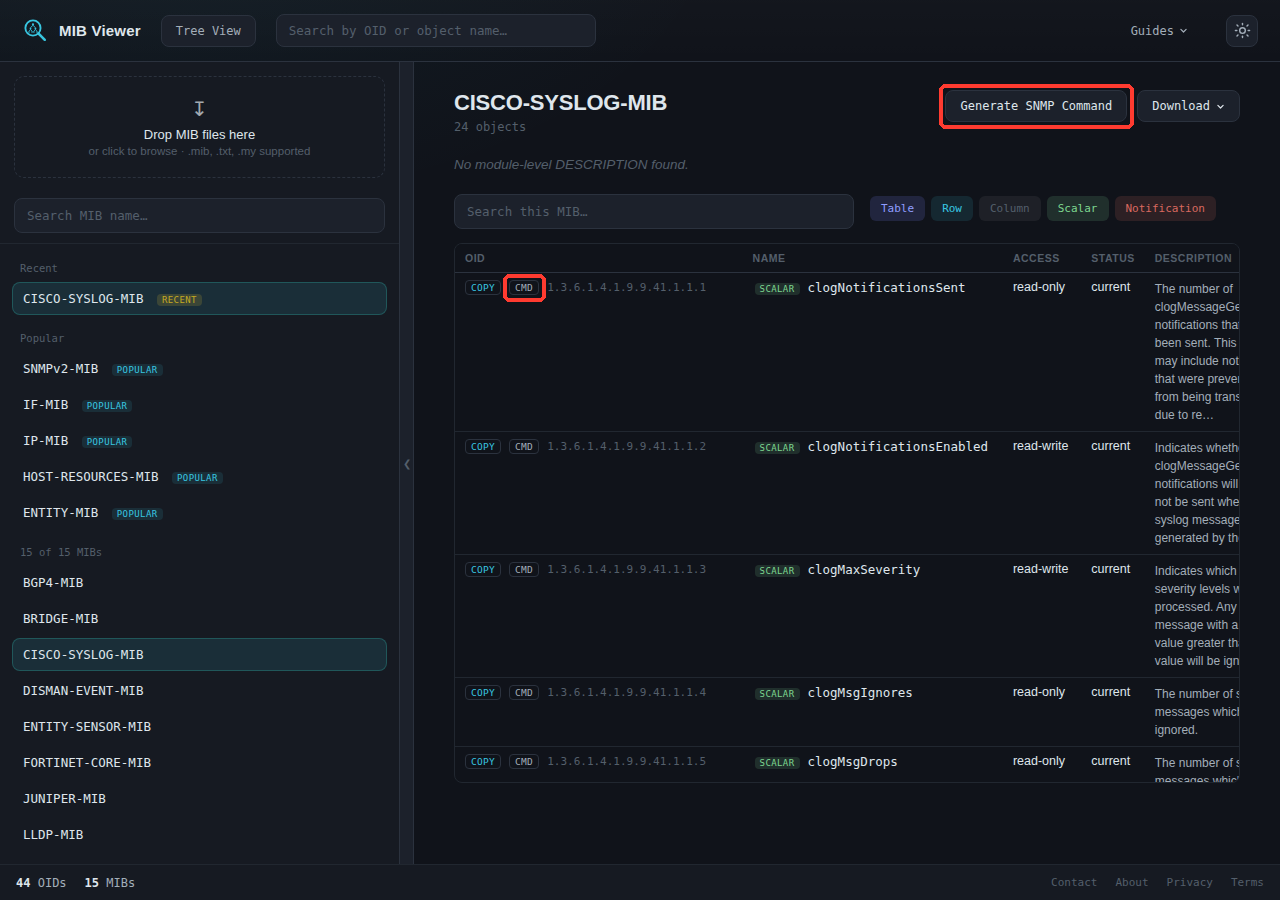Copy OID for clogNotificationsEnabled
The height and width of the screenshot is (900, 1280).
483,447
